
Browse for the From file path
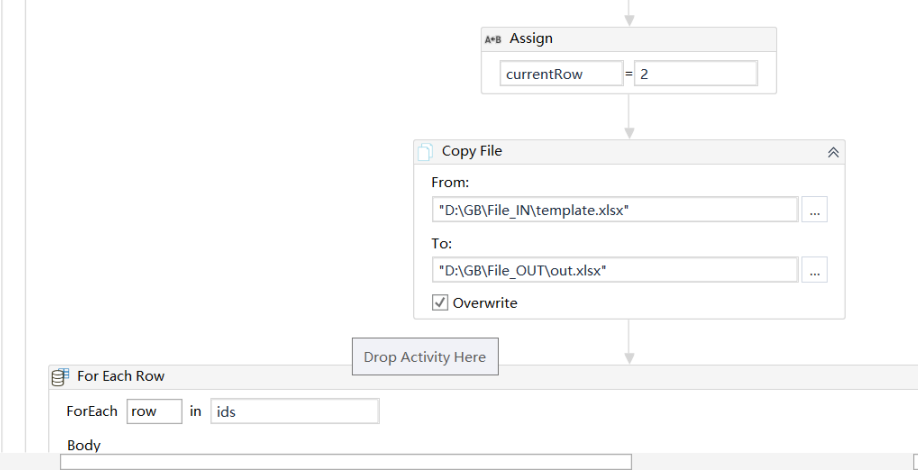point(814,210)
